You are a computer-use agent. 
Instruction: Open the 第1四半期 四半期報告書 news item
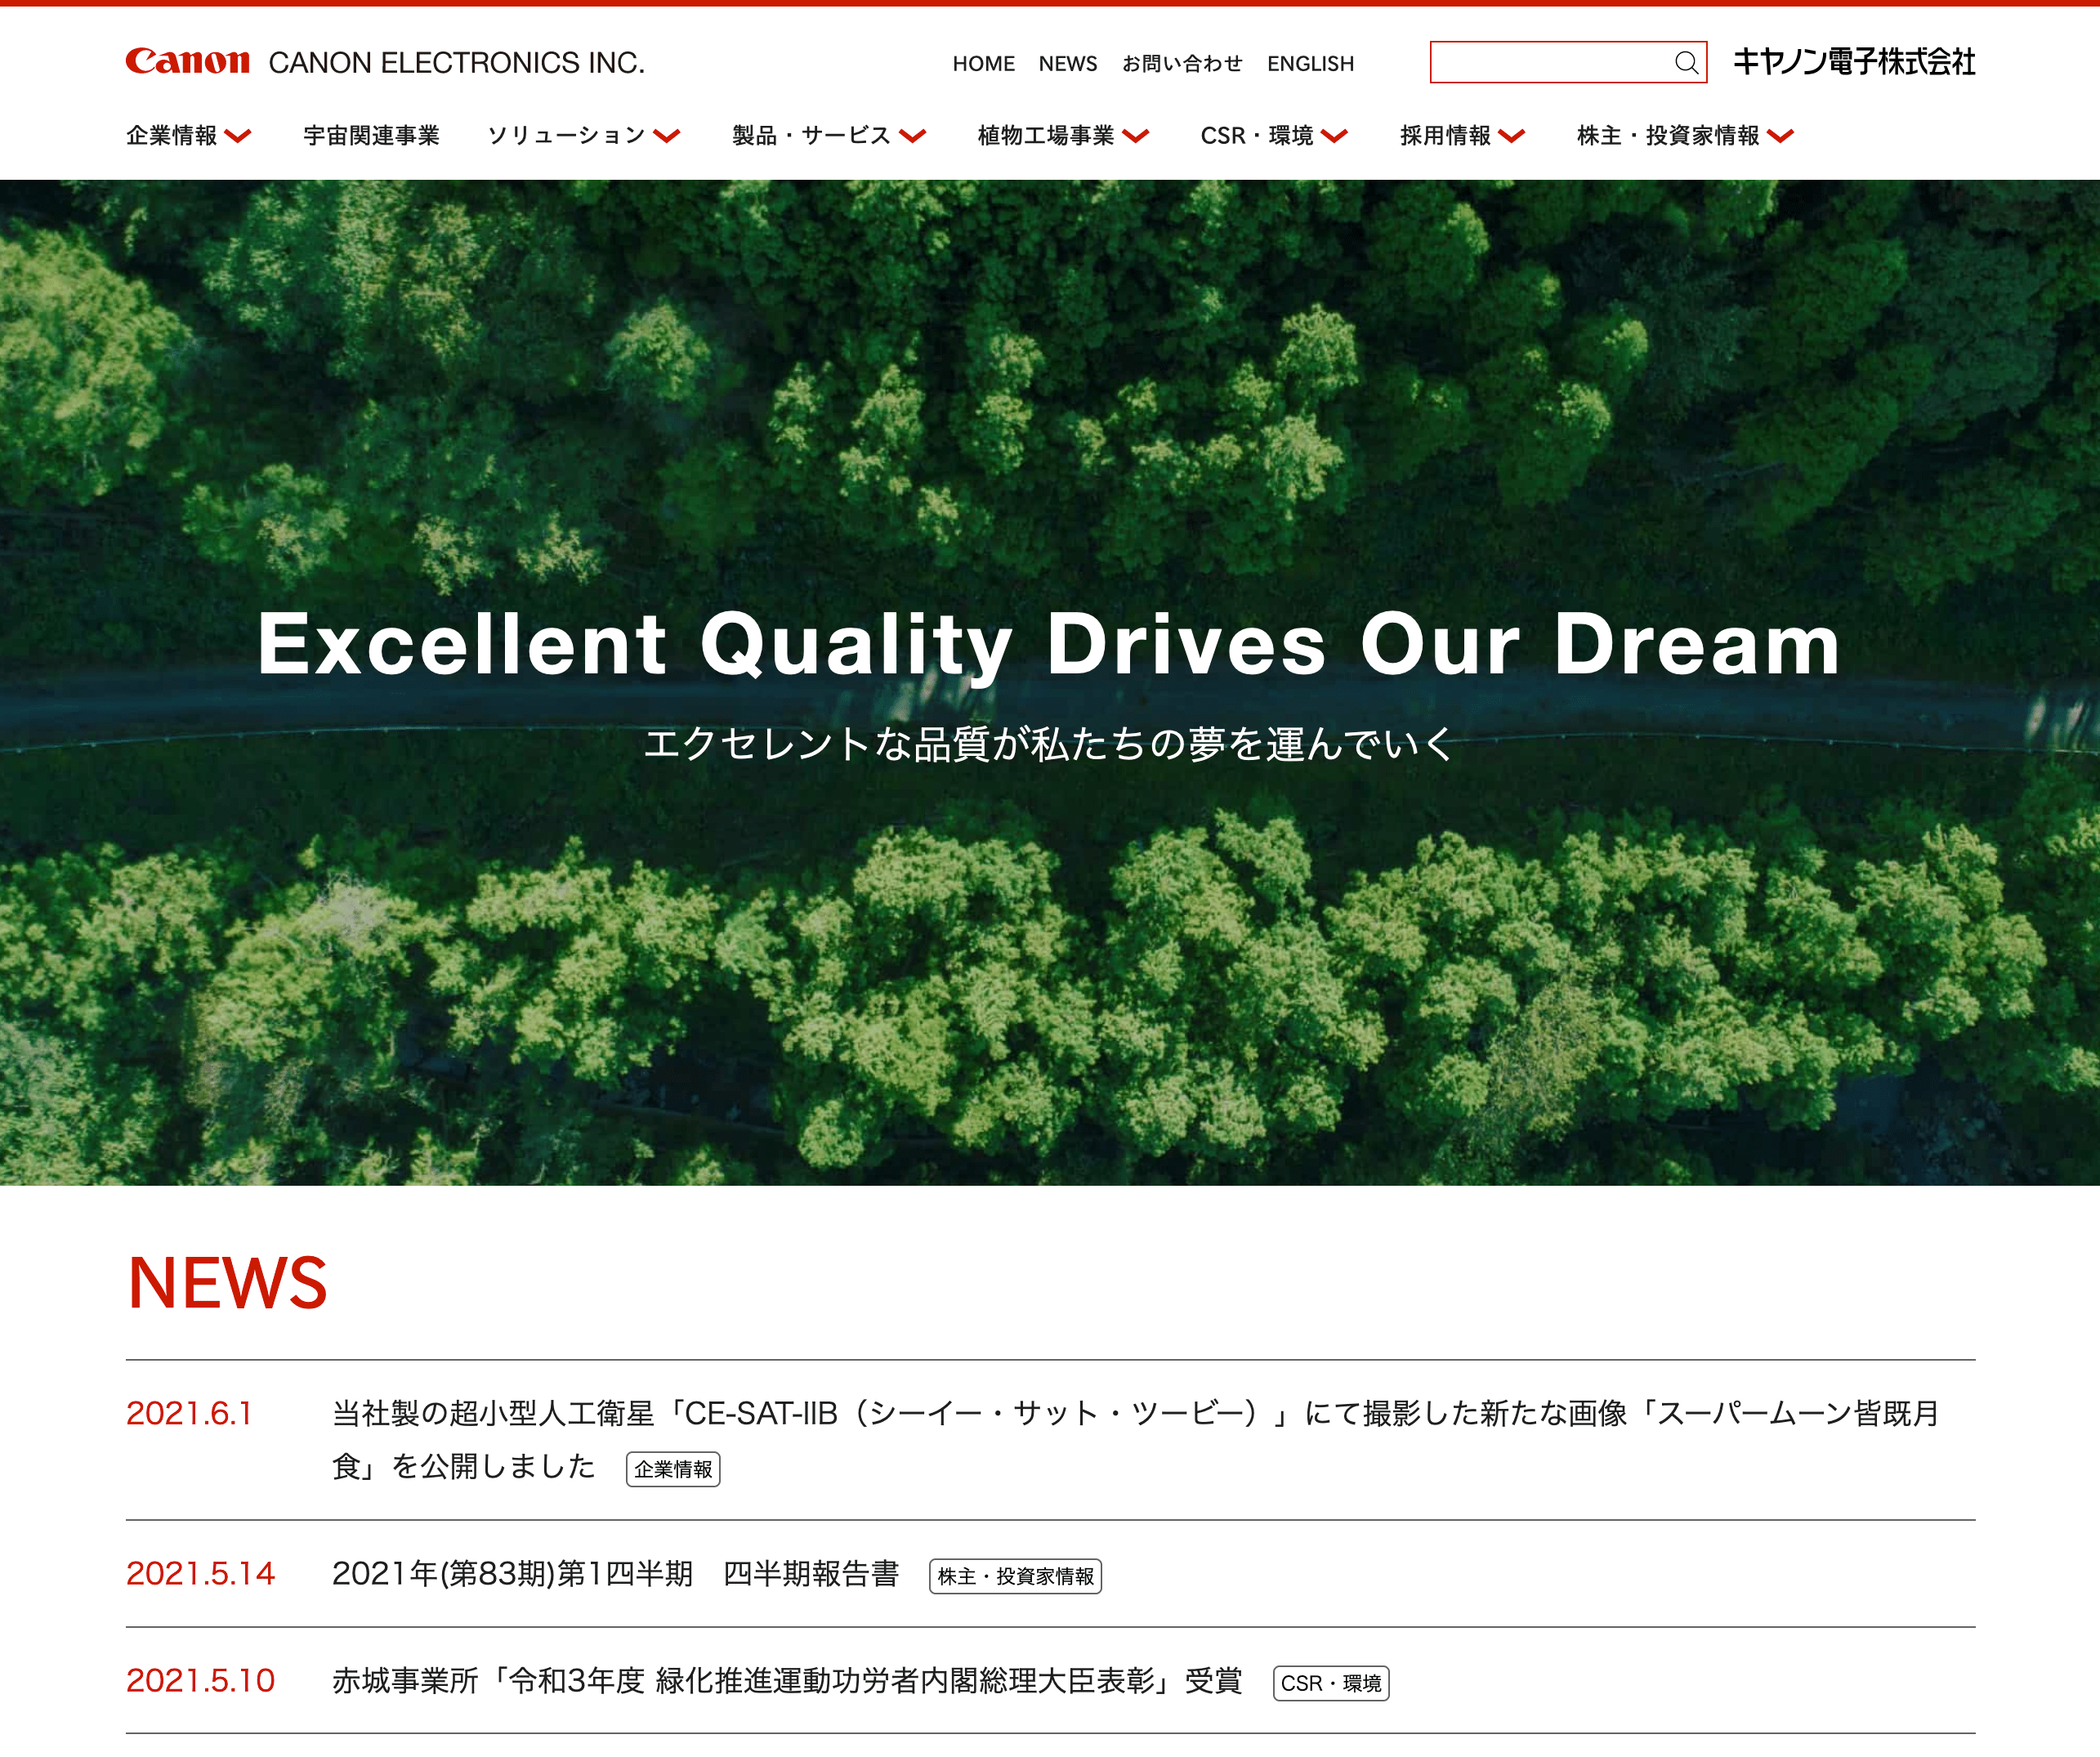point(615,1574)
